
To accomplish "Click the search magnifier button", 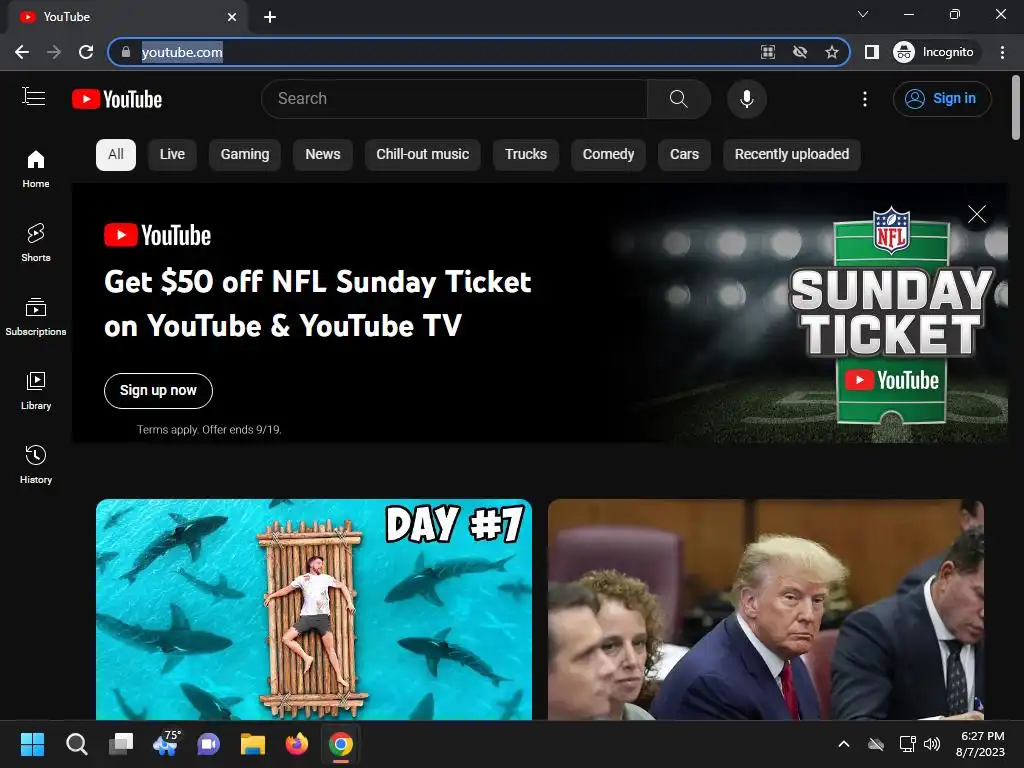I will click(x=679, y=99).
